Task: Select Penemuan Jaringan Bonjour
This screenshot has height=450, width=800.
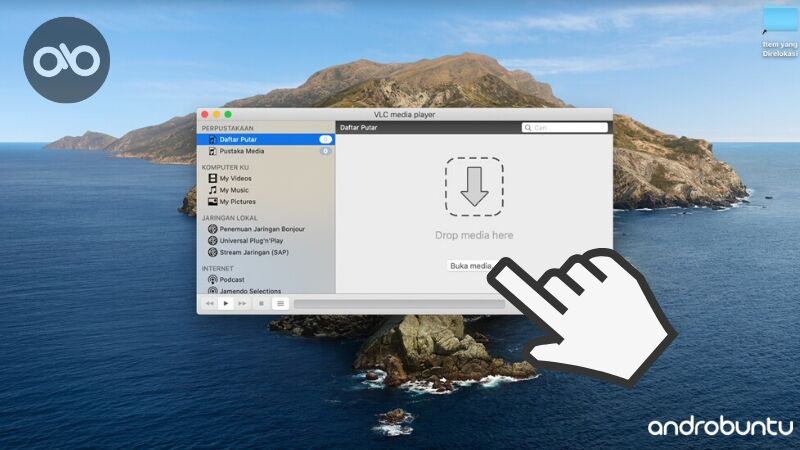Action: point(262,229)
